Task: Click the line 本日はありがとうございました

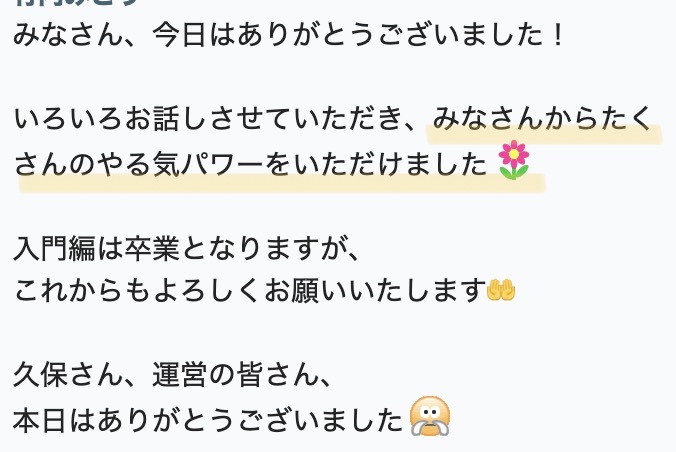Action: pyautogui.click(x=208, y=421)
